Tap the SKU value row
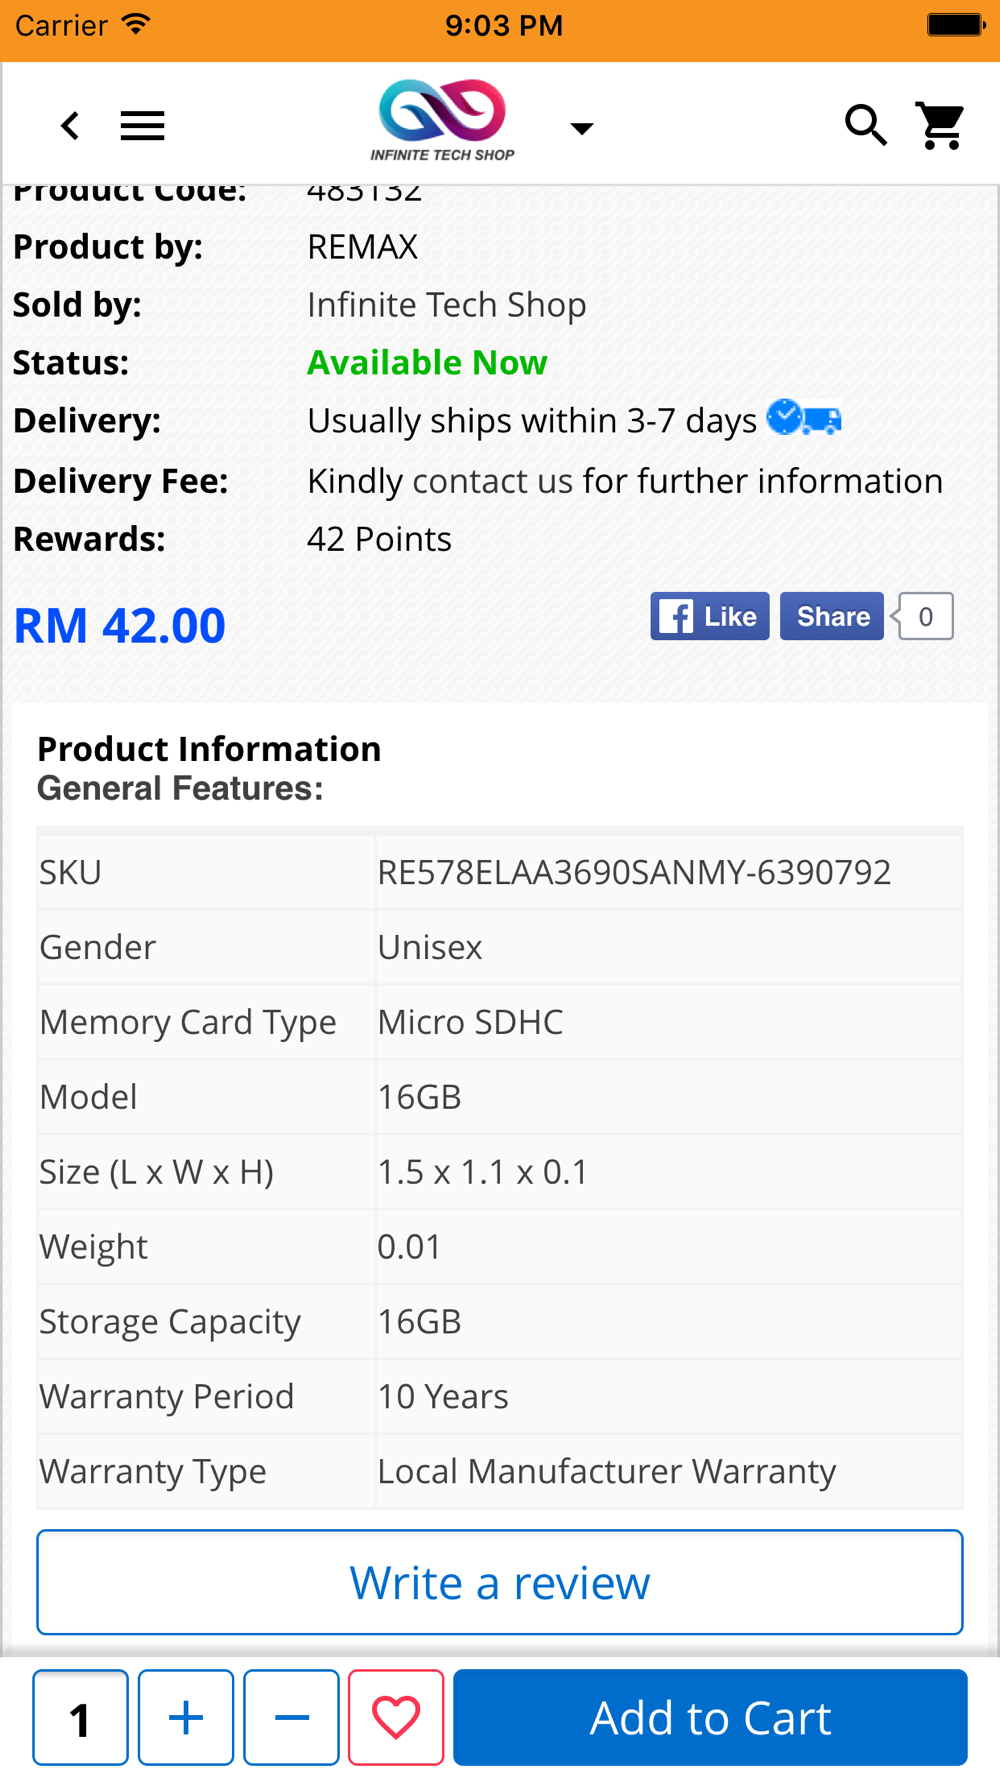Screen dimensions: 1000x1778 click(x=500, y=872)
